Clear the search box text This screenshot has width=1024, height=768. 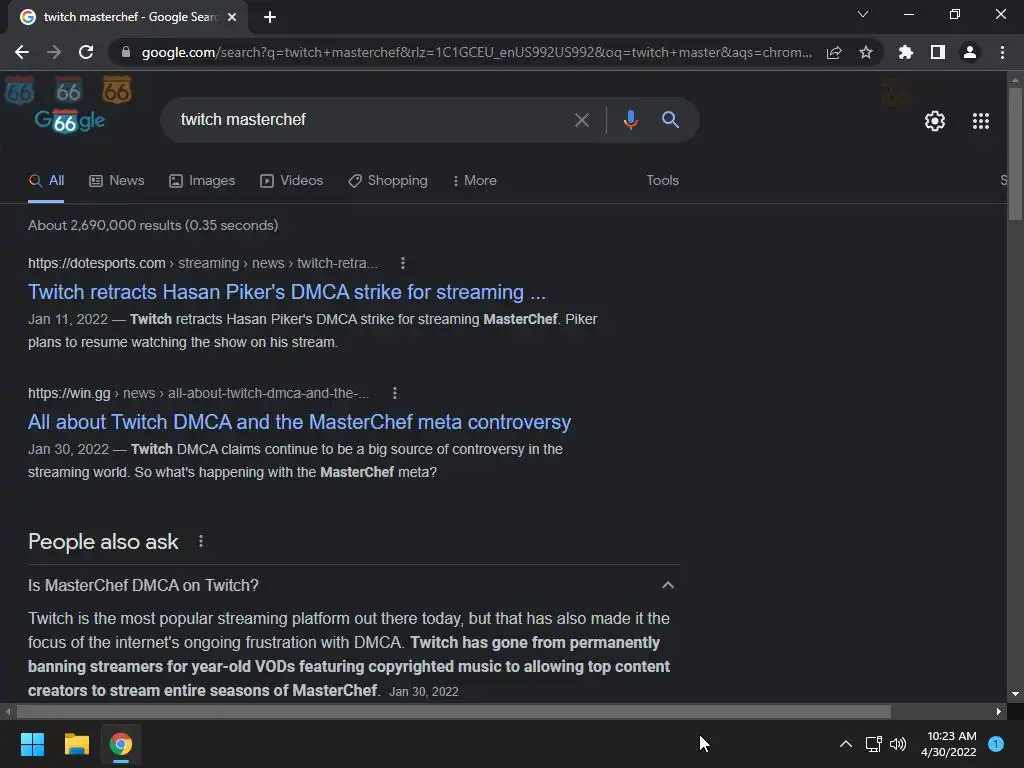point(581,120)
